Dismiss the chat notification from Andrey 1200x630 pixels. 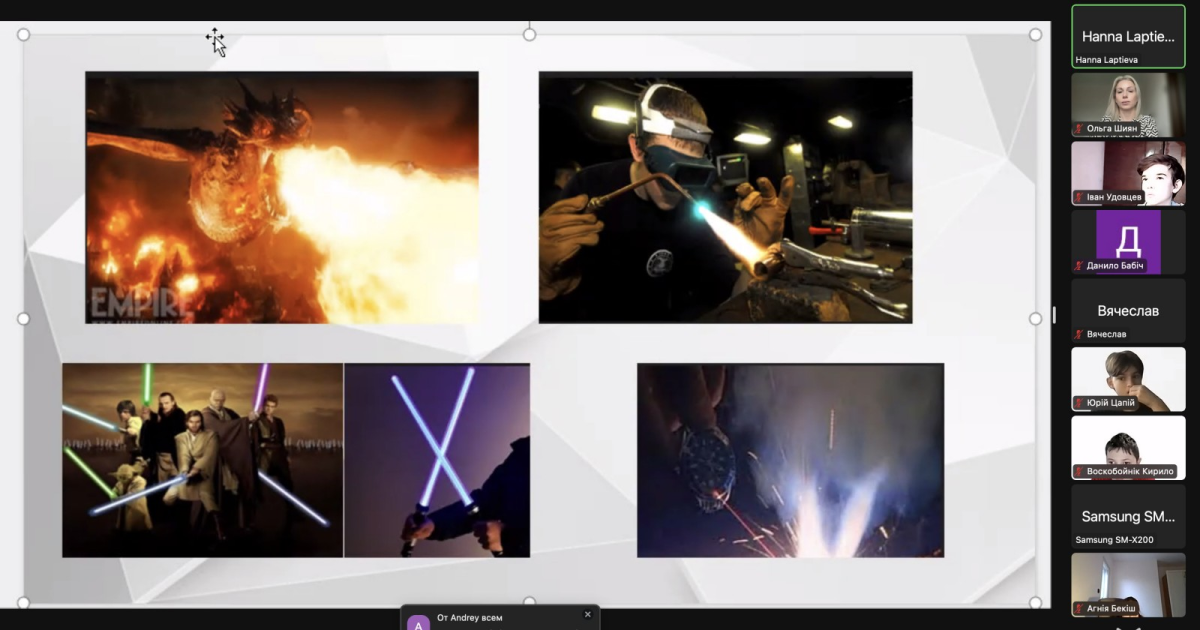tap(588, 614)
